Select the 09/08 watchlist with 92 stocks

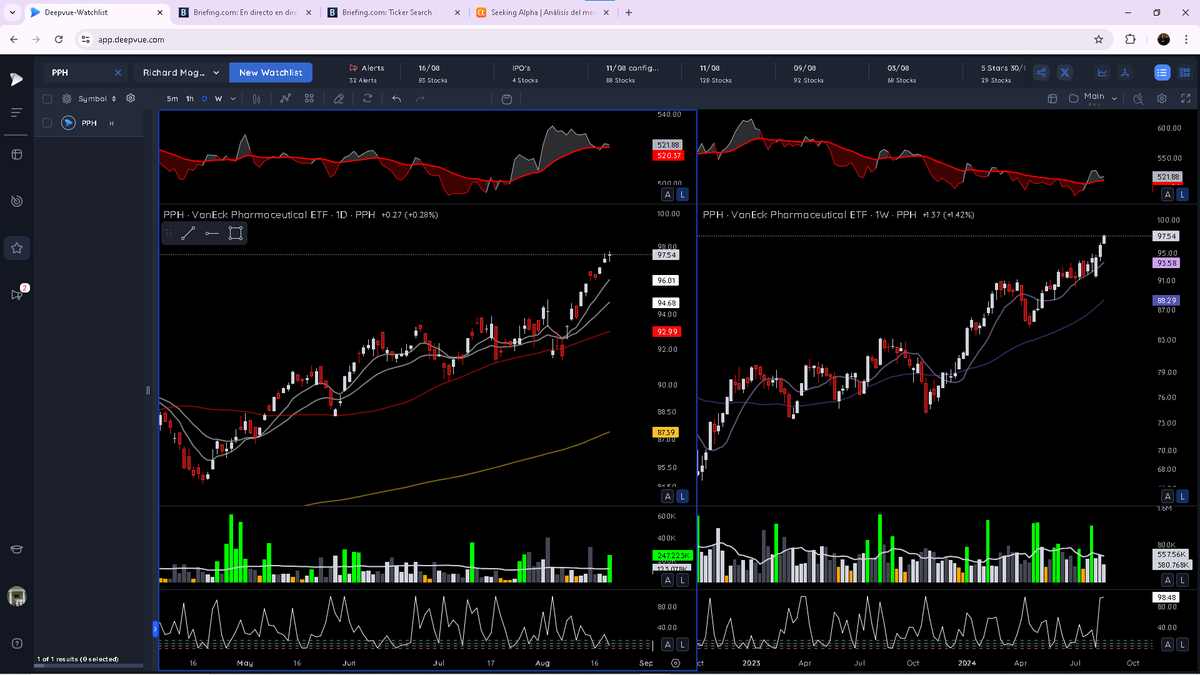click(809, 74)
